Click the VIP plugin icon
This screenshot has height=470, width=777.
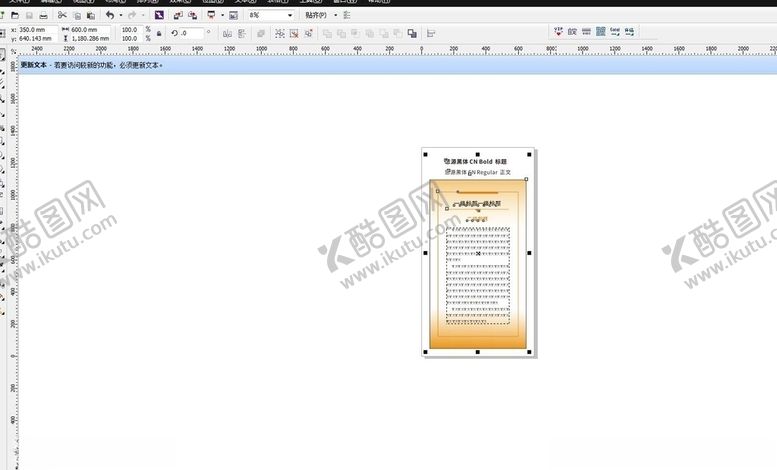(x=558, y=32)
